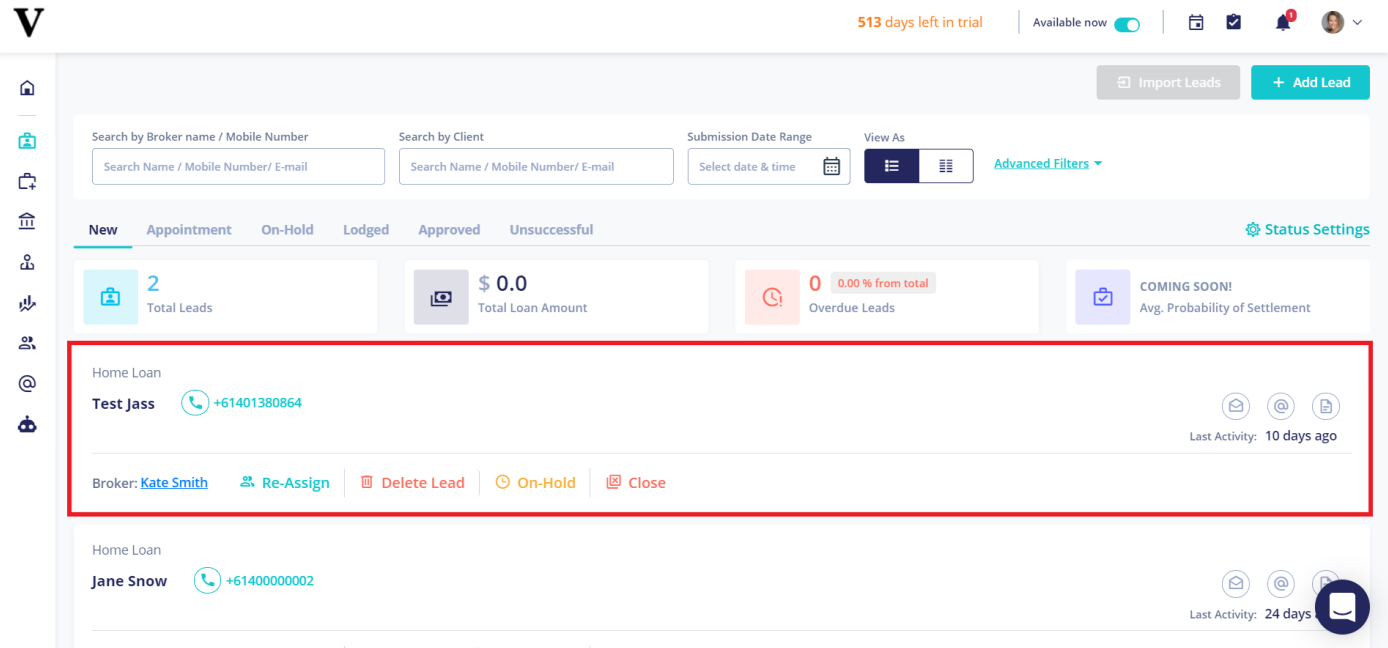1388x648 pixels.
Task: Open the calendar icon in top bar
Action: (1196, 22)
